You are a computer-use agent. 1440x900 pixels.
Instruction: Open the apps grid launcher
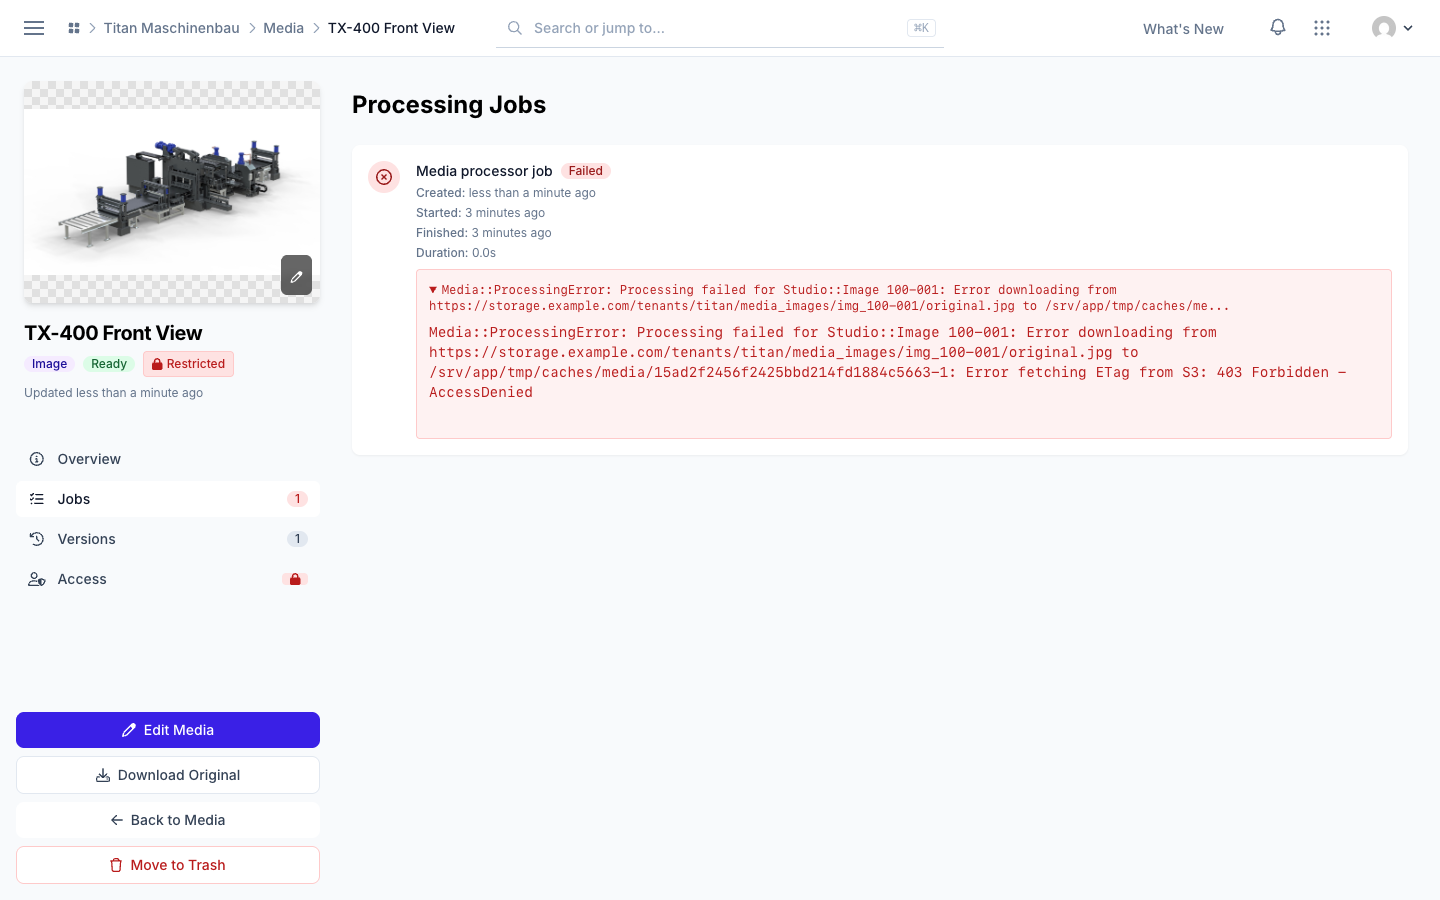point(1322,28)
